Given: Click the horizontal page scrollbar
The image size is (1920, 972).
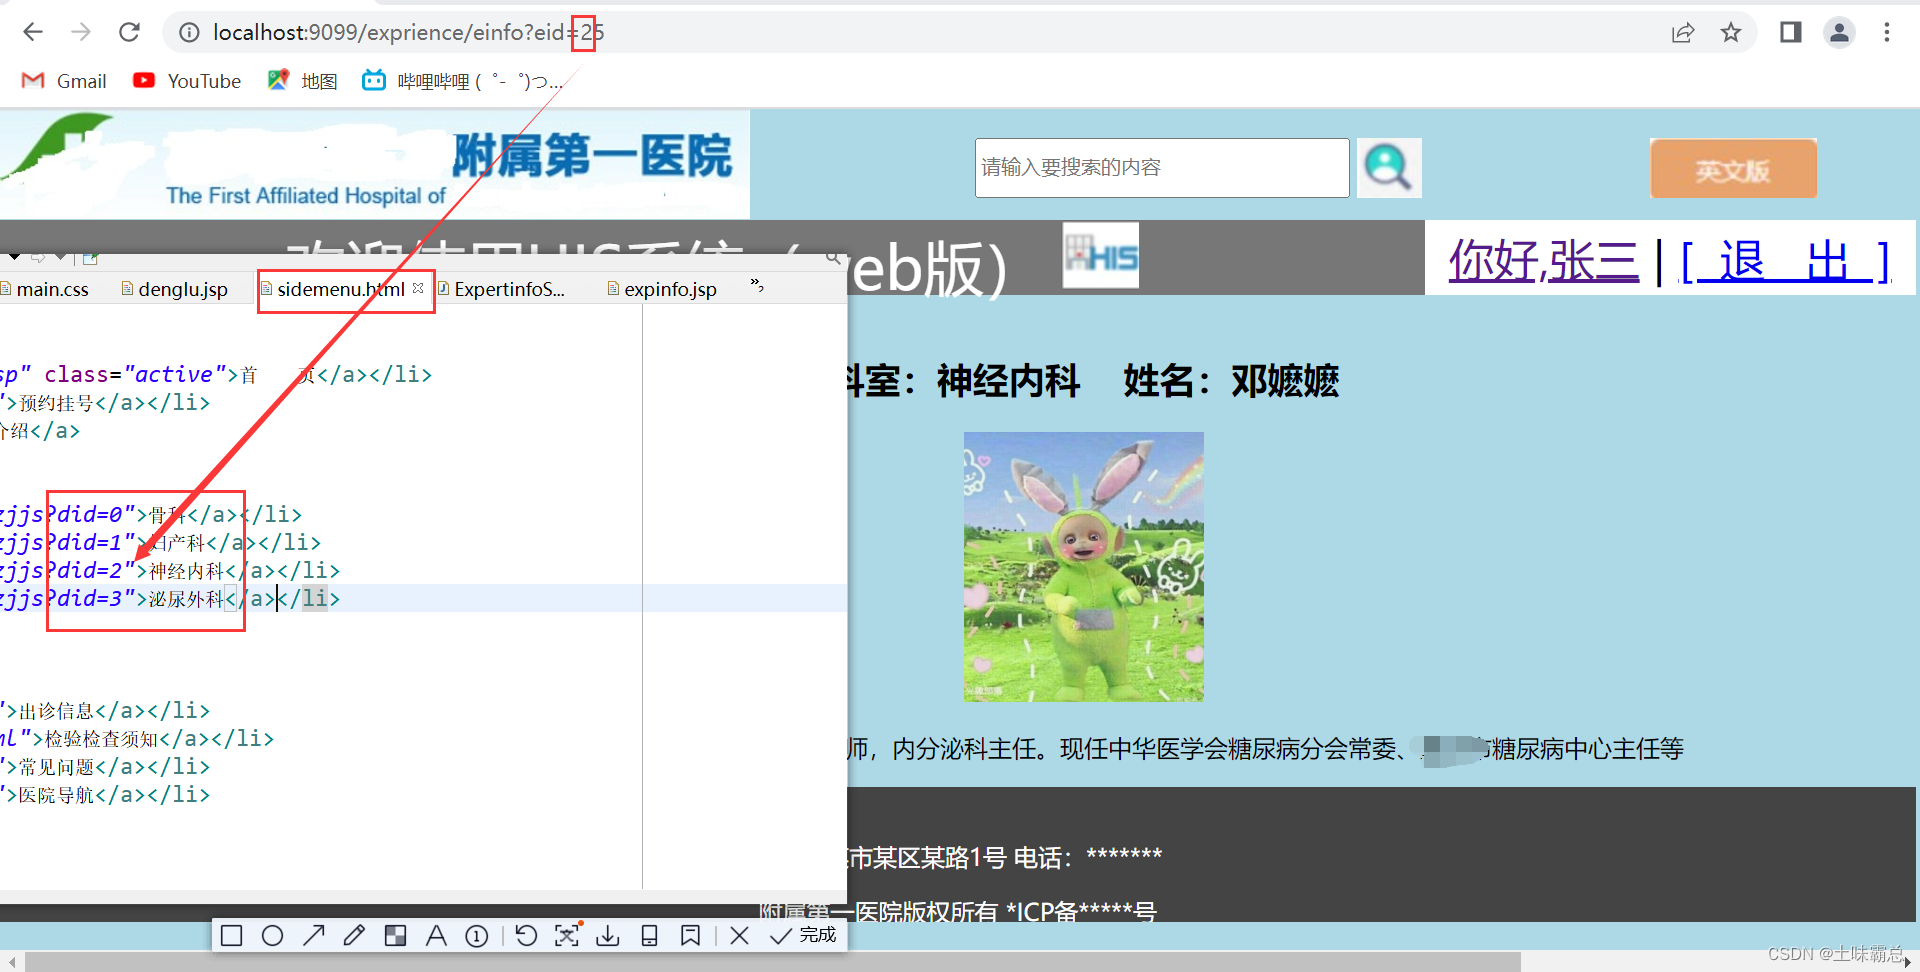Looking at the screenshot, I should click(772, 961).
